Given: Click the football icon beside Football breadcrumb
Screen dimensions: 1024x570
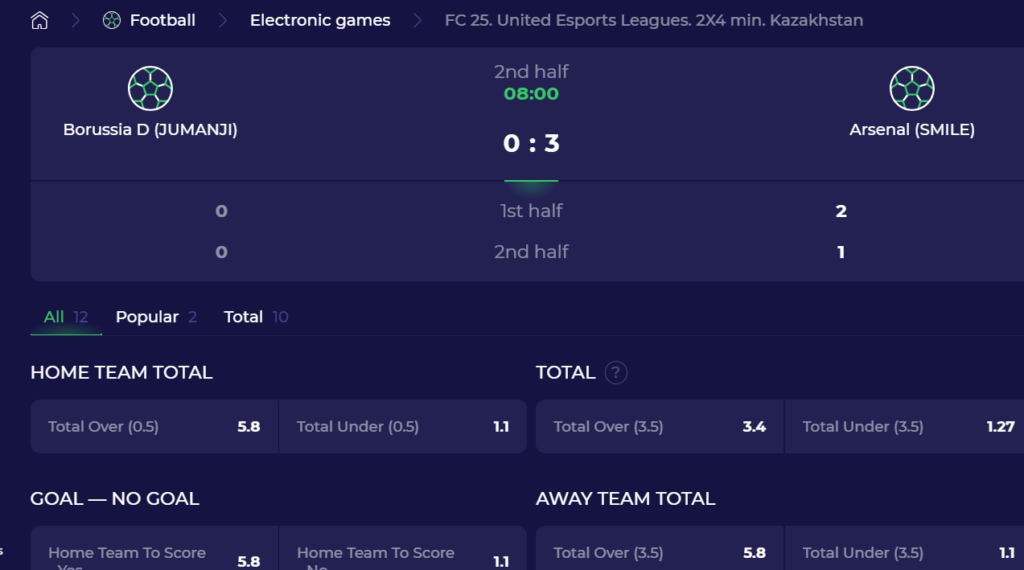Looking at the screenshot, I should coord(112,20).
